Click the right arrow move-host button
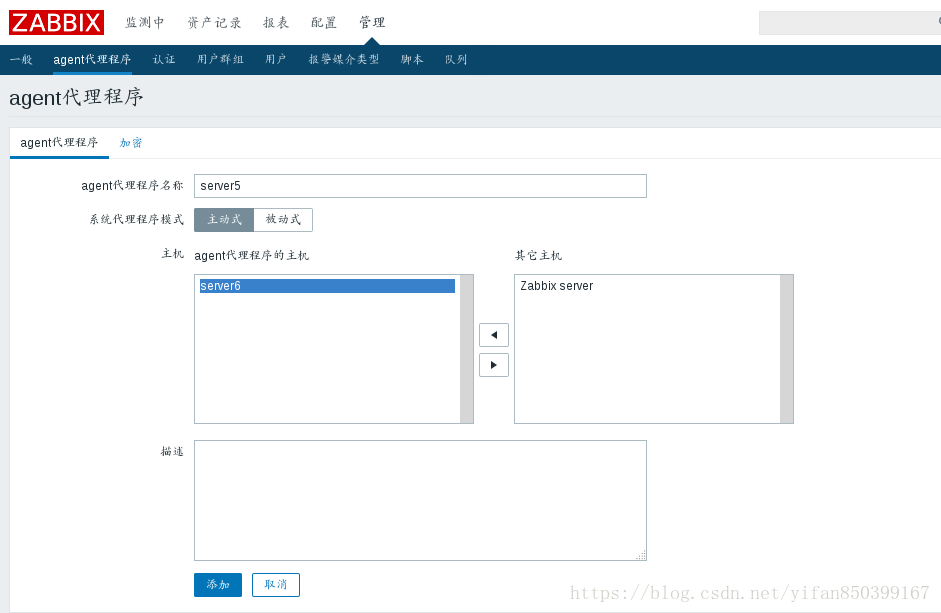Screen dimensions: 941x613 click(494, 365)
